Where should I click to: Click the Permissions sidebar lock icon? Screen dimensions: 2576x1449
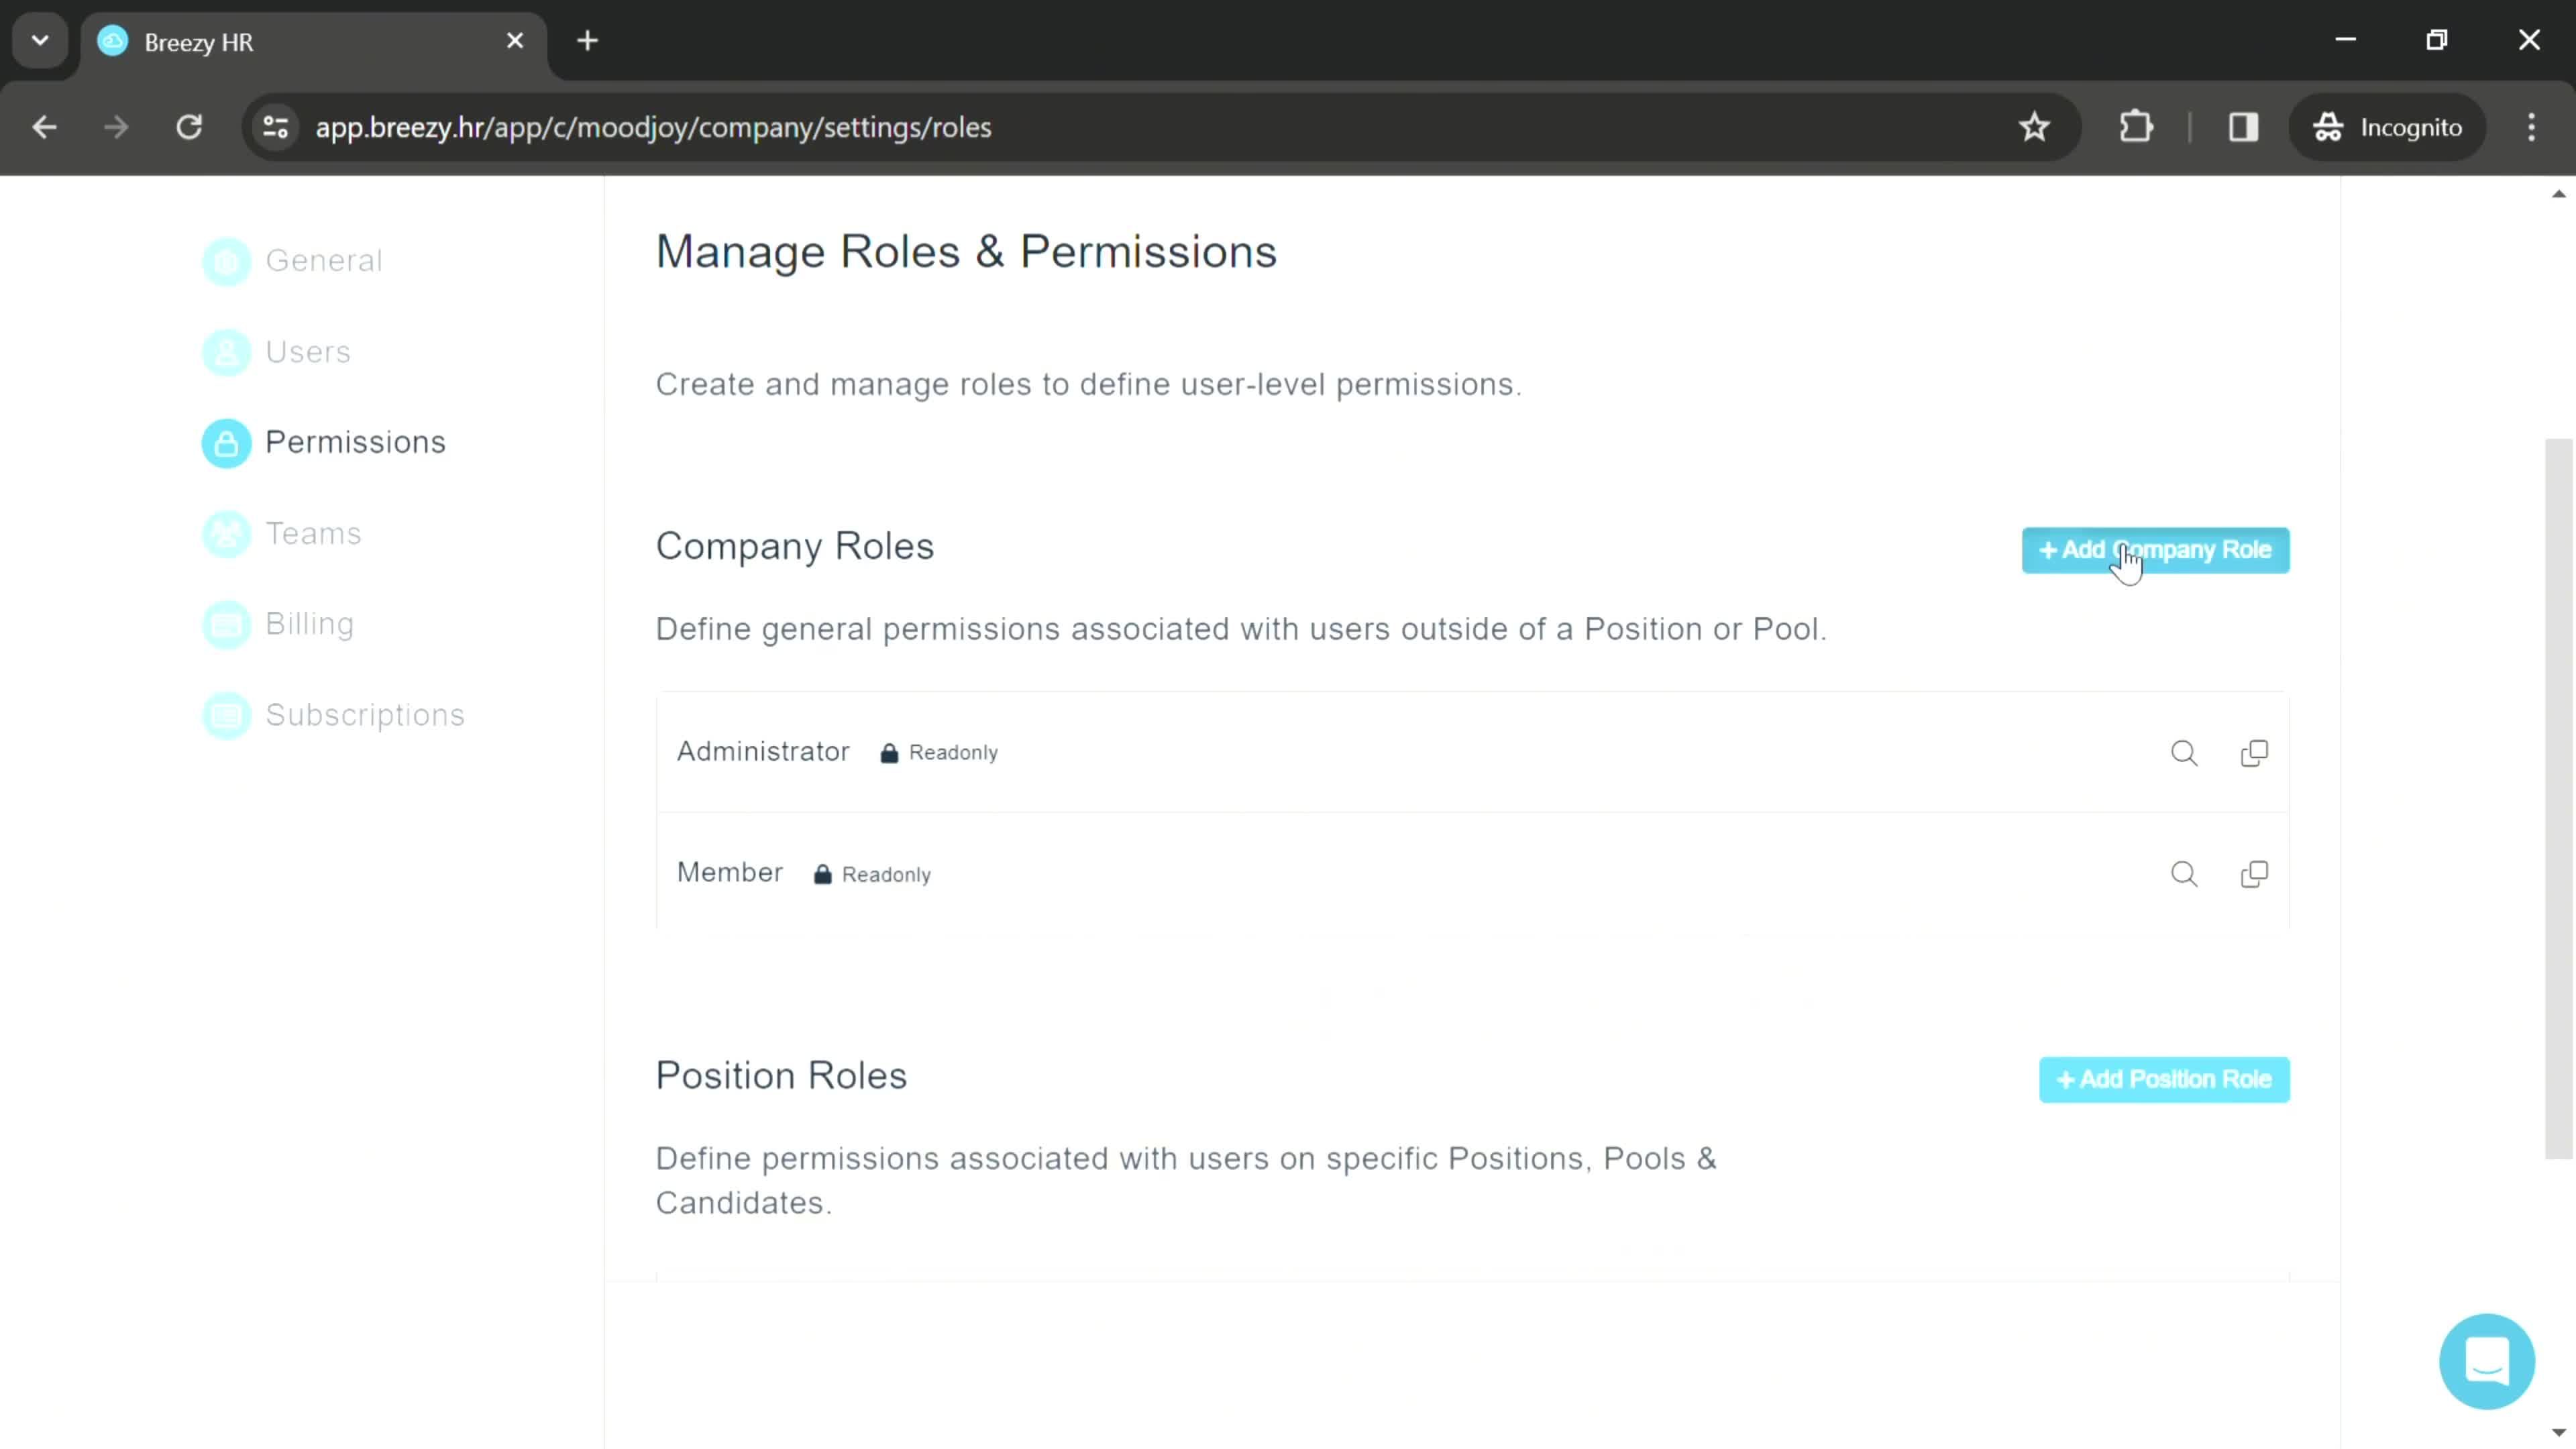click(227, 442)
